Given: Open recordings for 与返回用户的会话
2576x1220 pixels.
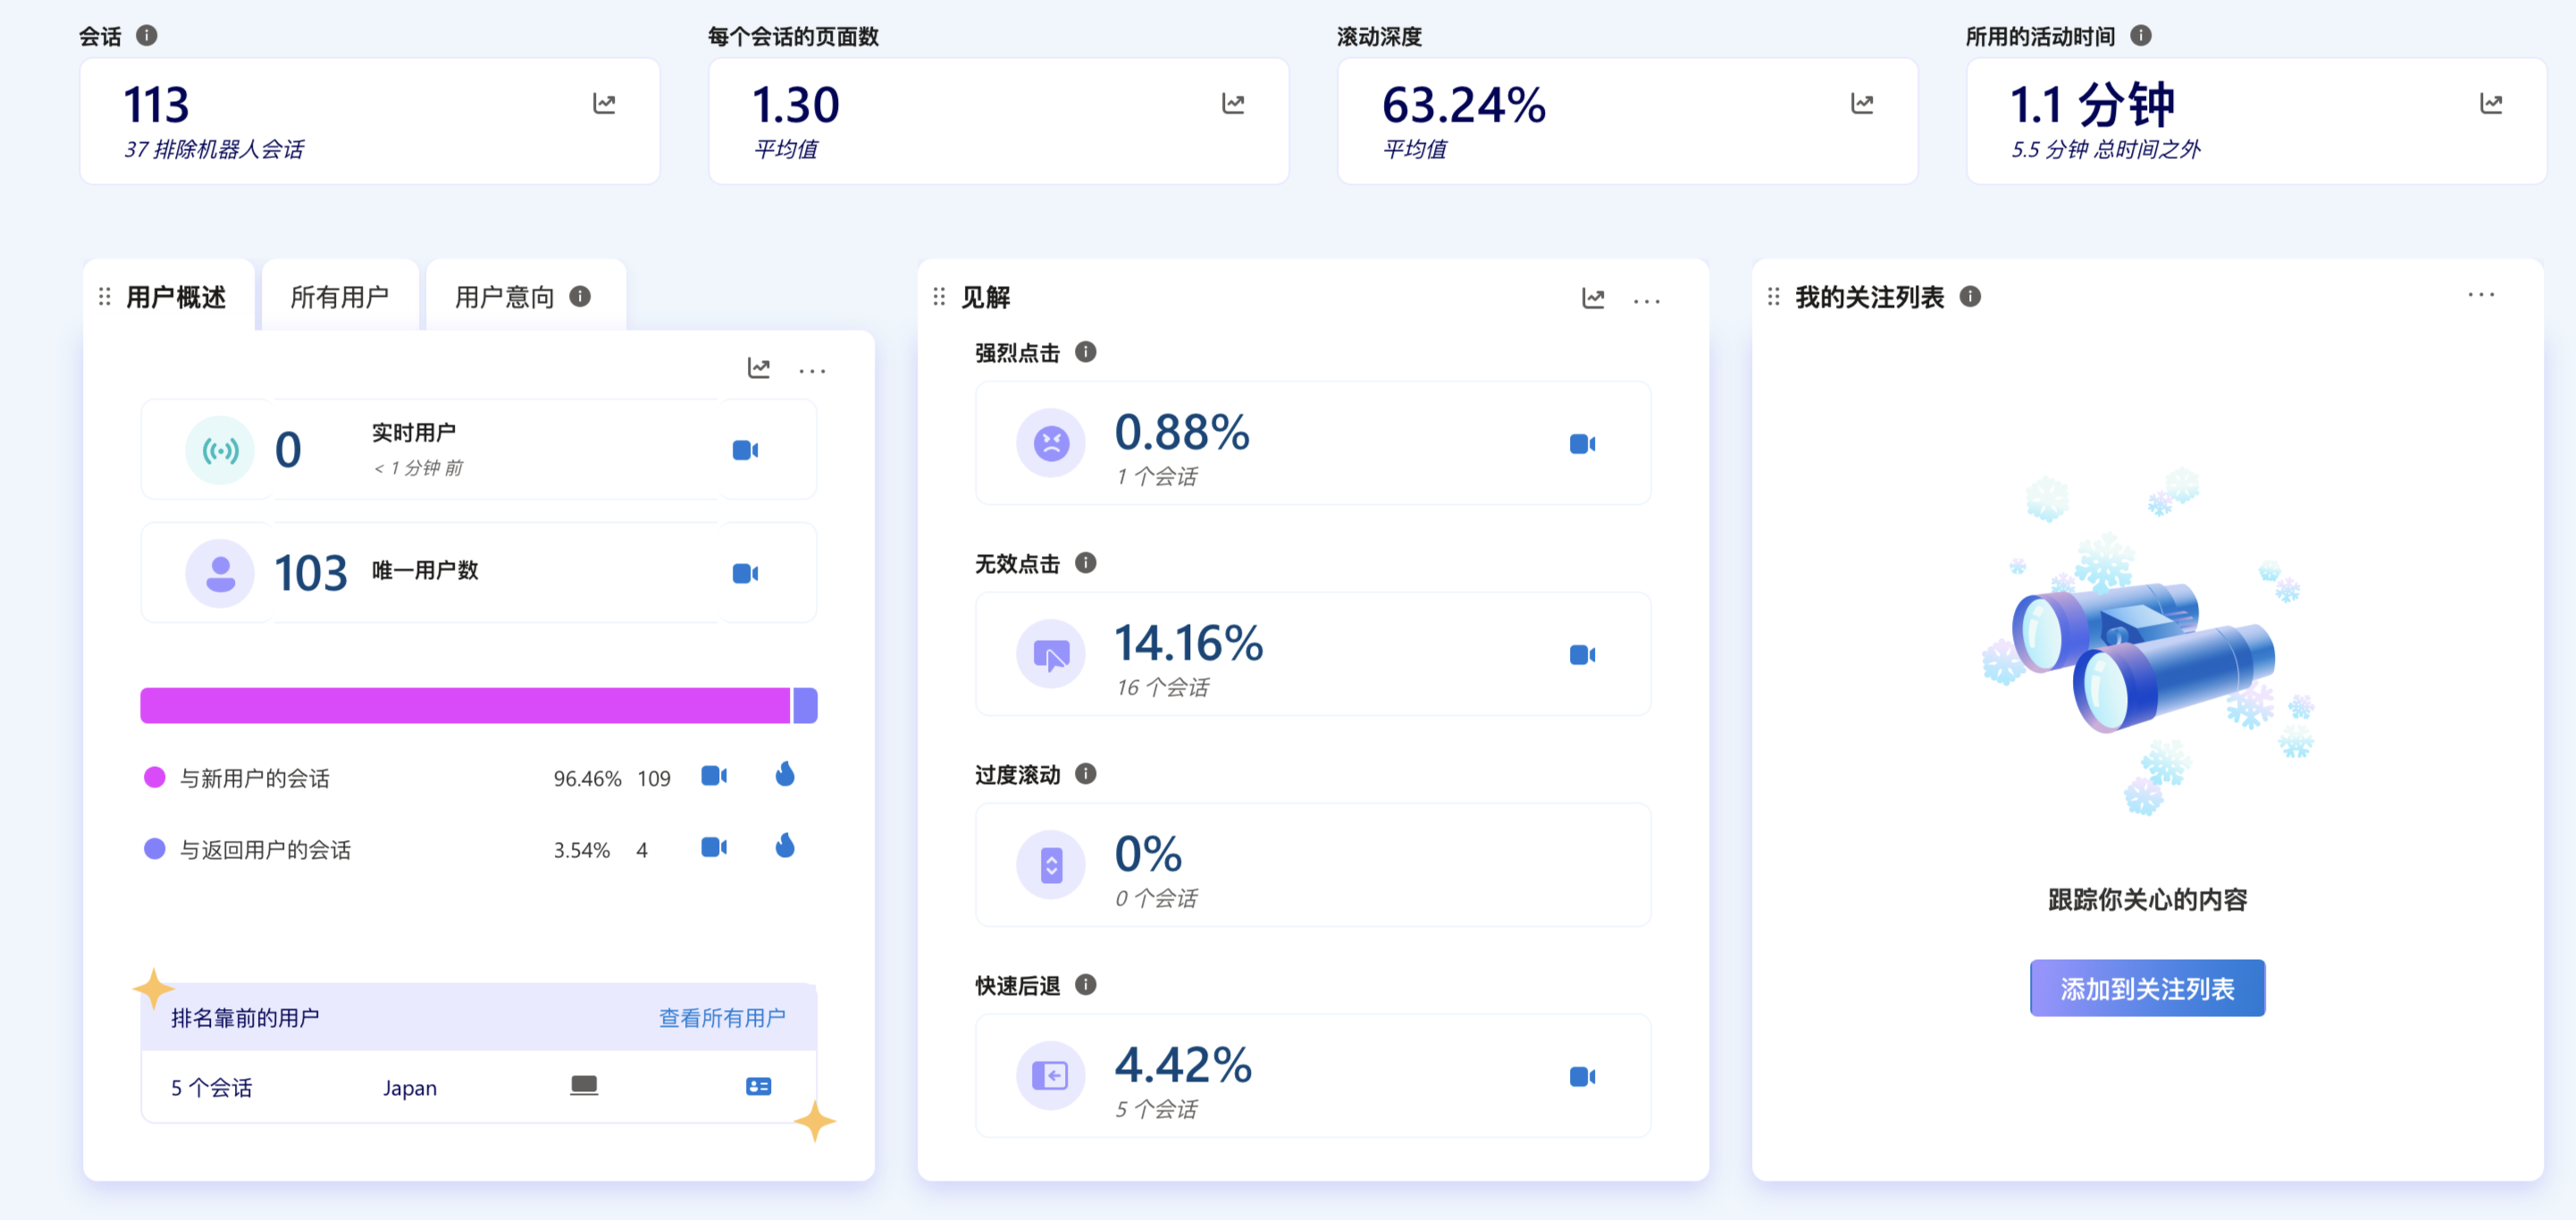Looking at the screenshot, I should pos(714,847).
